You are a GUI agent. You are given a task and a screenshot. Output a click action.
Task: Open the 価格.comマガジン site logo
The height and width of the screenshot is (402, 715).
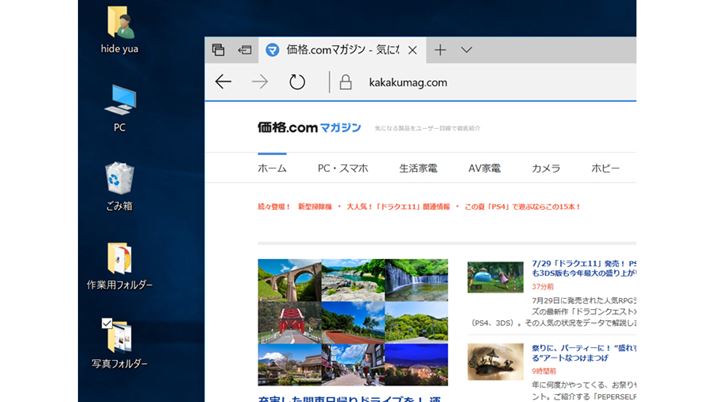point(309,128)
